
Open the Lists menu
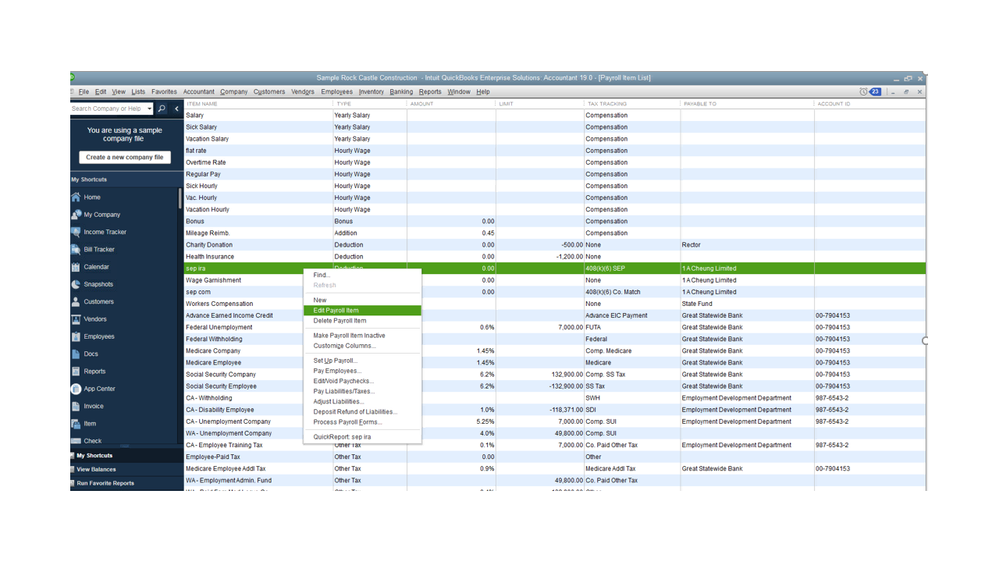138,92
